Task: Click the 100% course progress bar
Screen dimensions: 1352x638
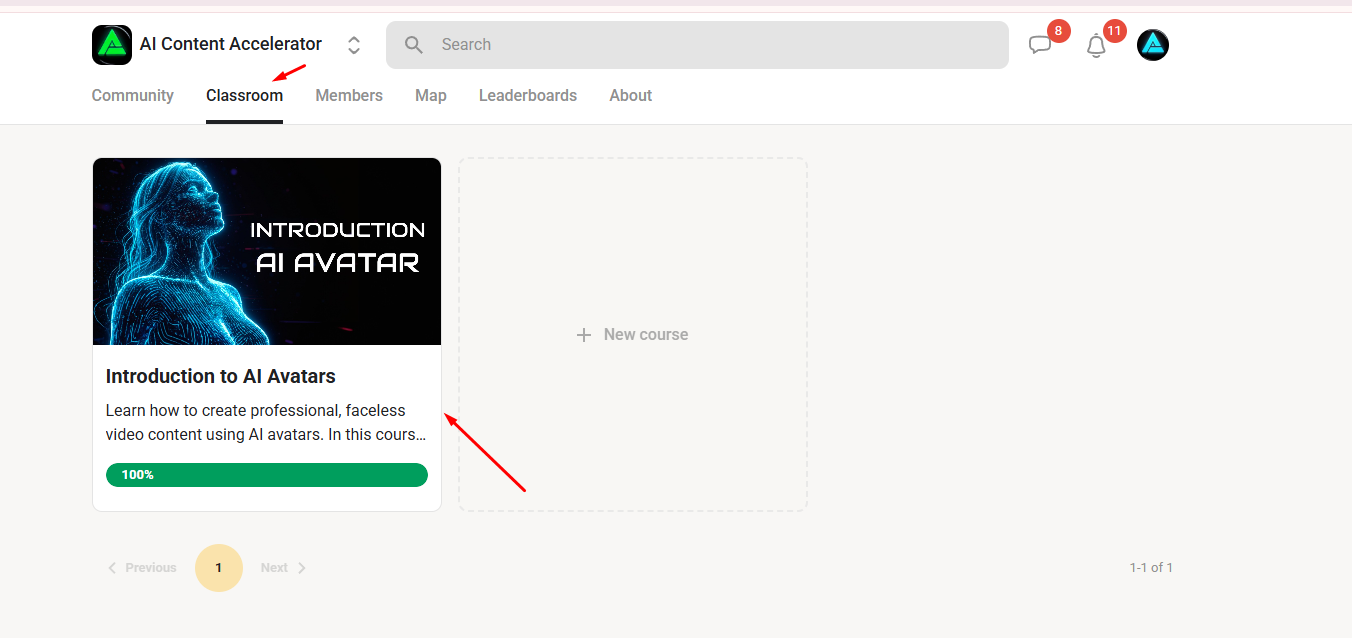Action: [x=266, y=474]
